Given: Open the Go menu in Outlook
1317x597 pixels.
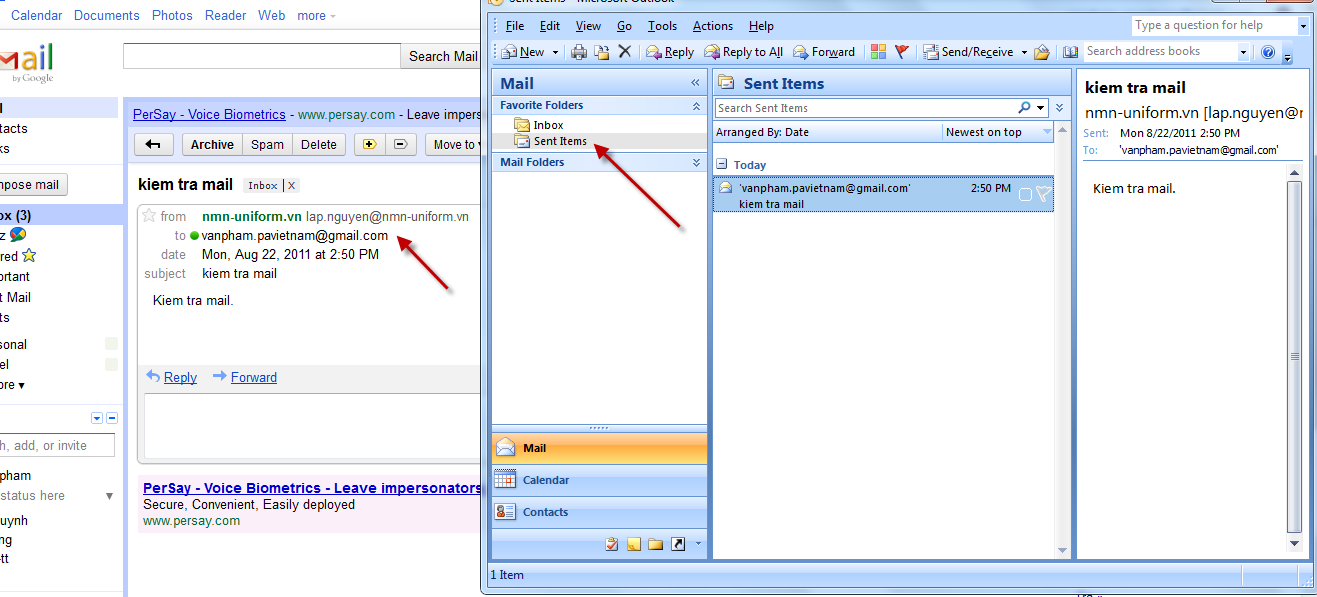Looking at the screenshot, I should pyautogui.click(x=624, y=26).
